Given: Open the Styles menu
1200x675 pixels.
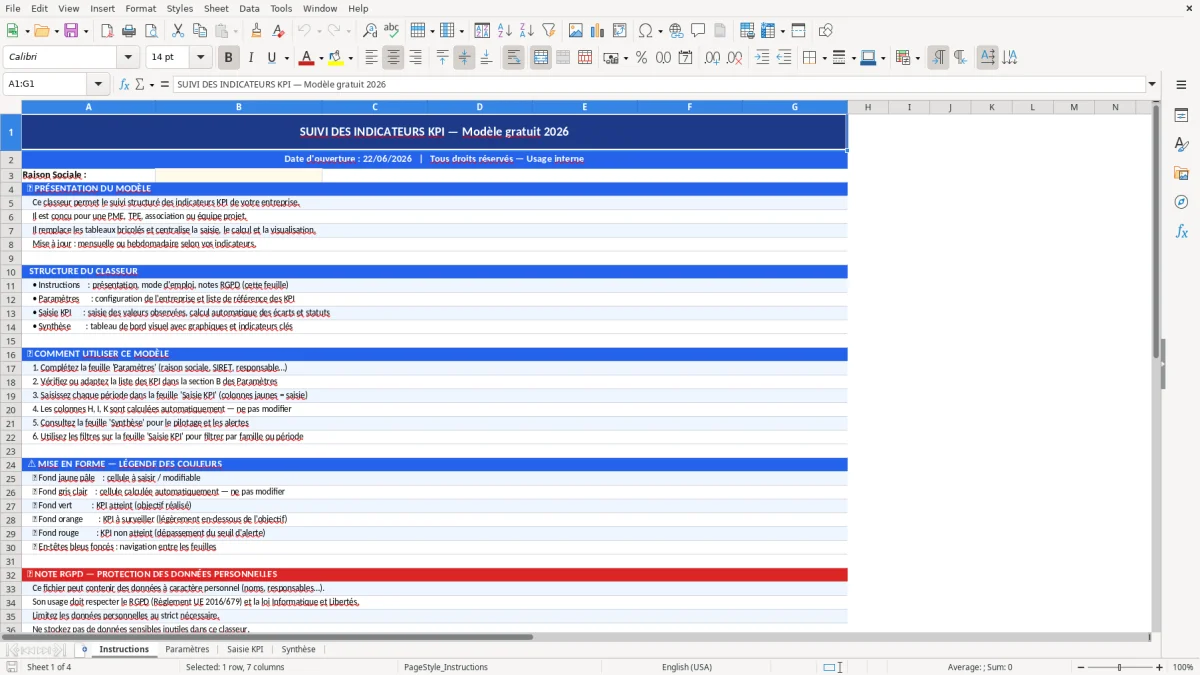Looking at the screenshot, I should pos(180,8).
